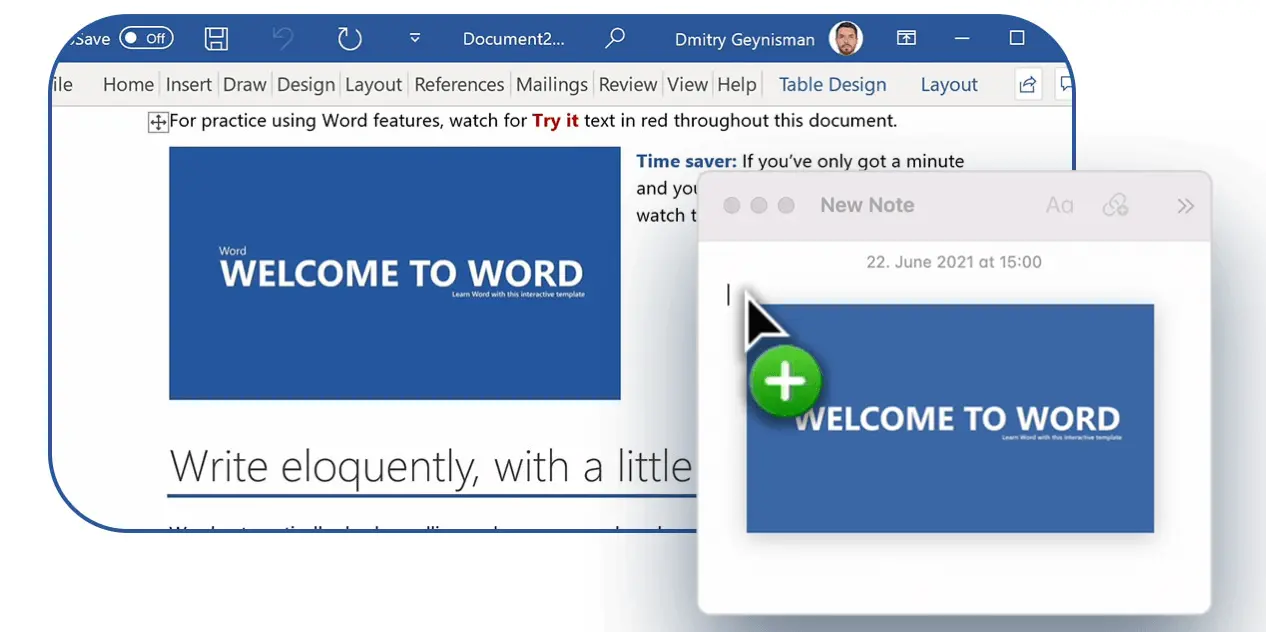Click the Search magnifier icon in Word
This screenshot has height=632, width=1266.
click(615, 39)
